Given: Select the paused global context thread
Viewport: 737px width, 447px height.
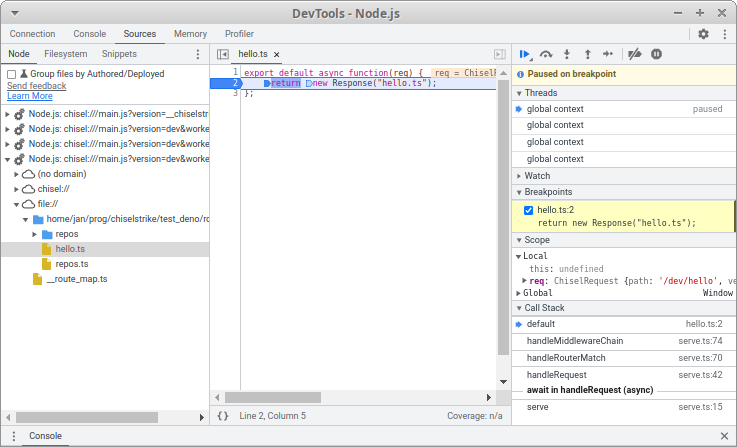Looking at the screenshot, I should pyautogui.click(x=623, y=109).
